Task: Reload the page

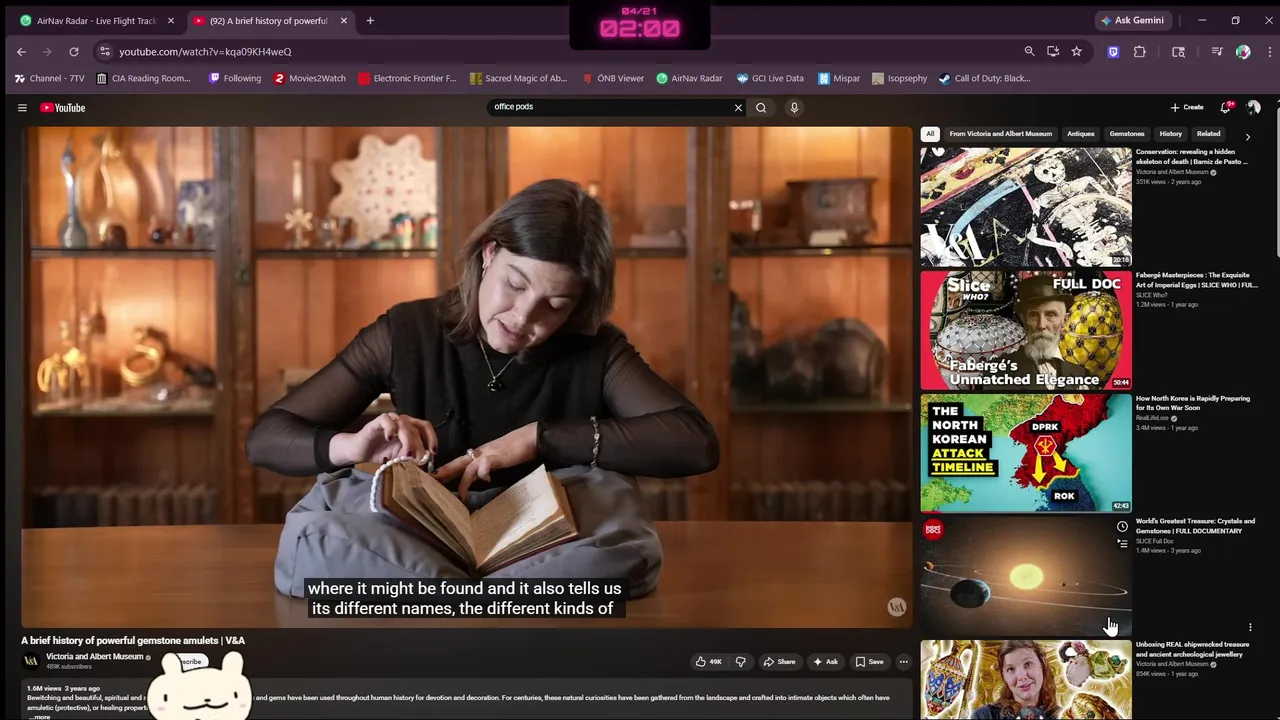Action: pyautogui.click(x=74, y=52)
